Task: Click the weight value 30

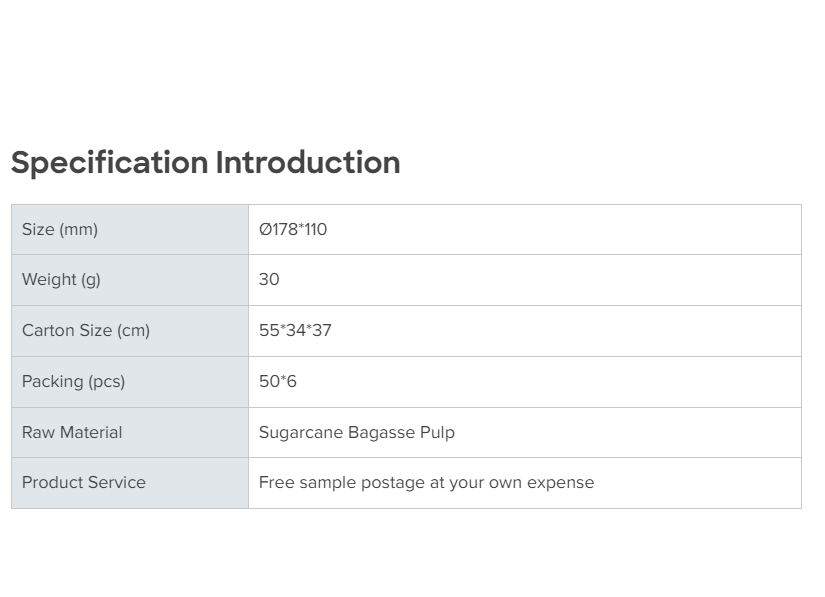Action: 269,280
